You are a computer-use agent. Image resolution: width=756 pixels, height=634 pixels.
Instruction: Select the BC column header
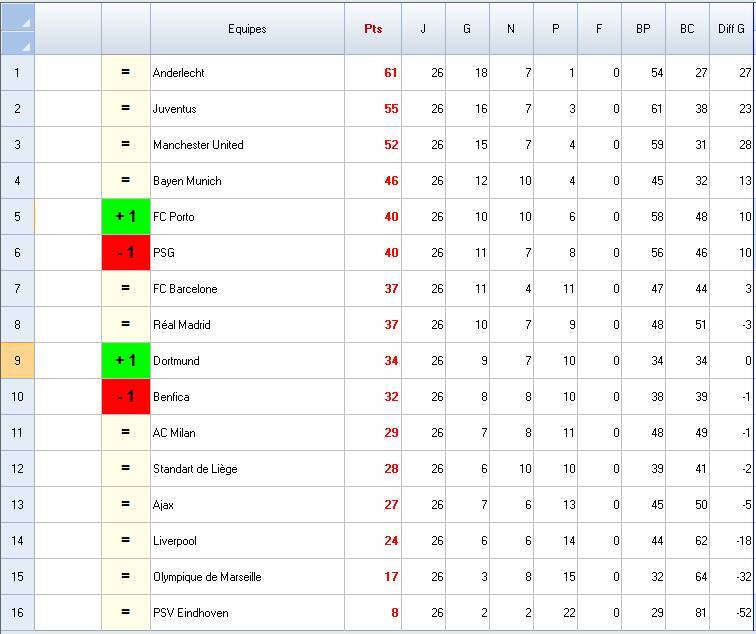pos(687,29)
